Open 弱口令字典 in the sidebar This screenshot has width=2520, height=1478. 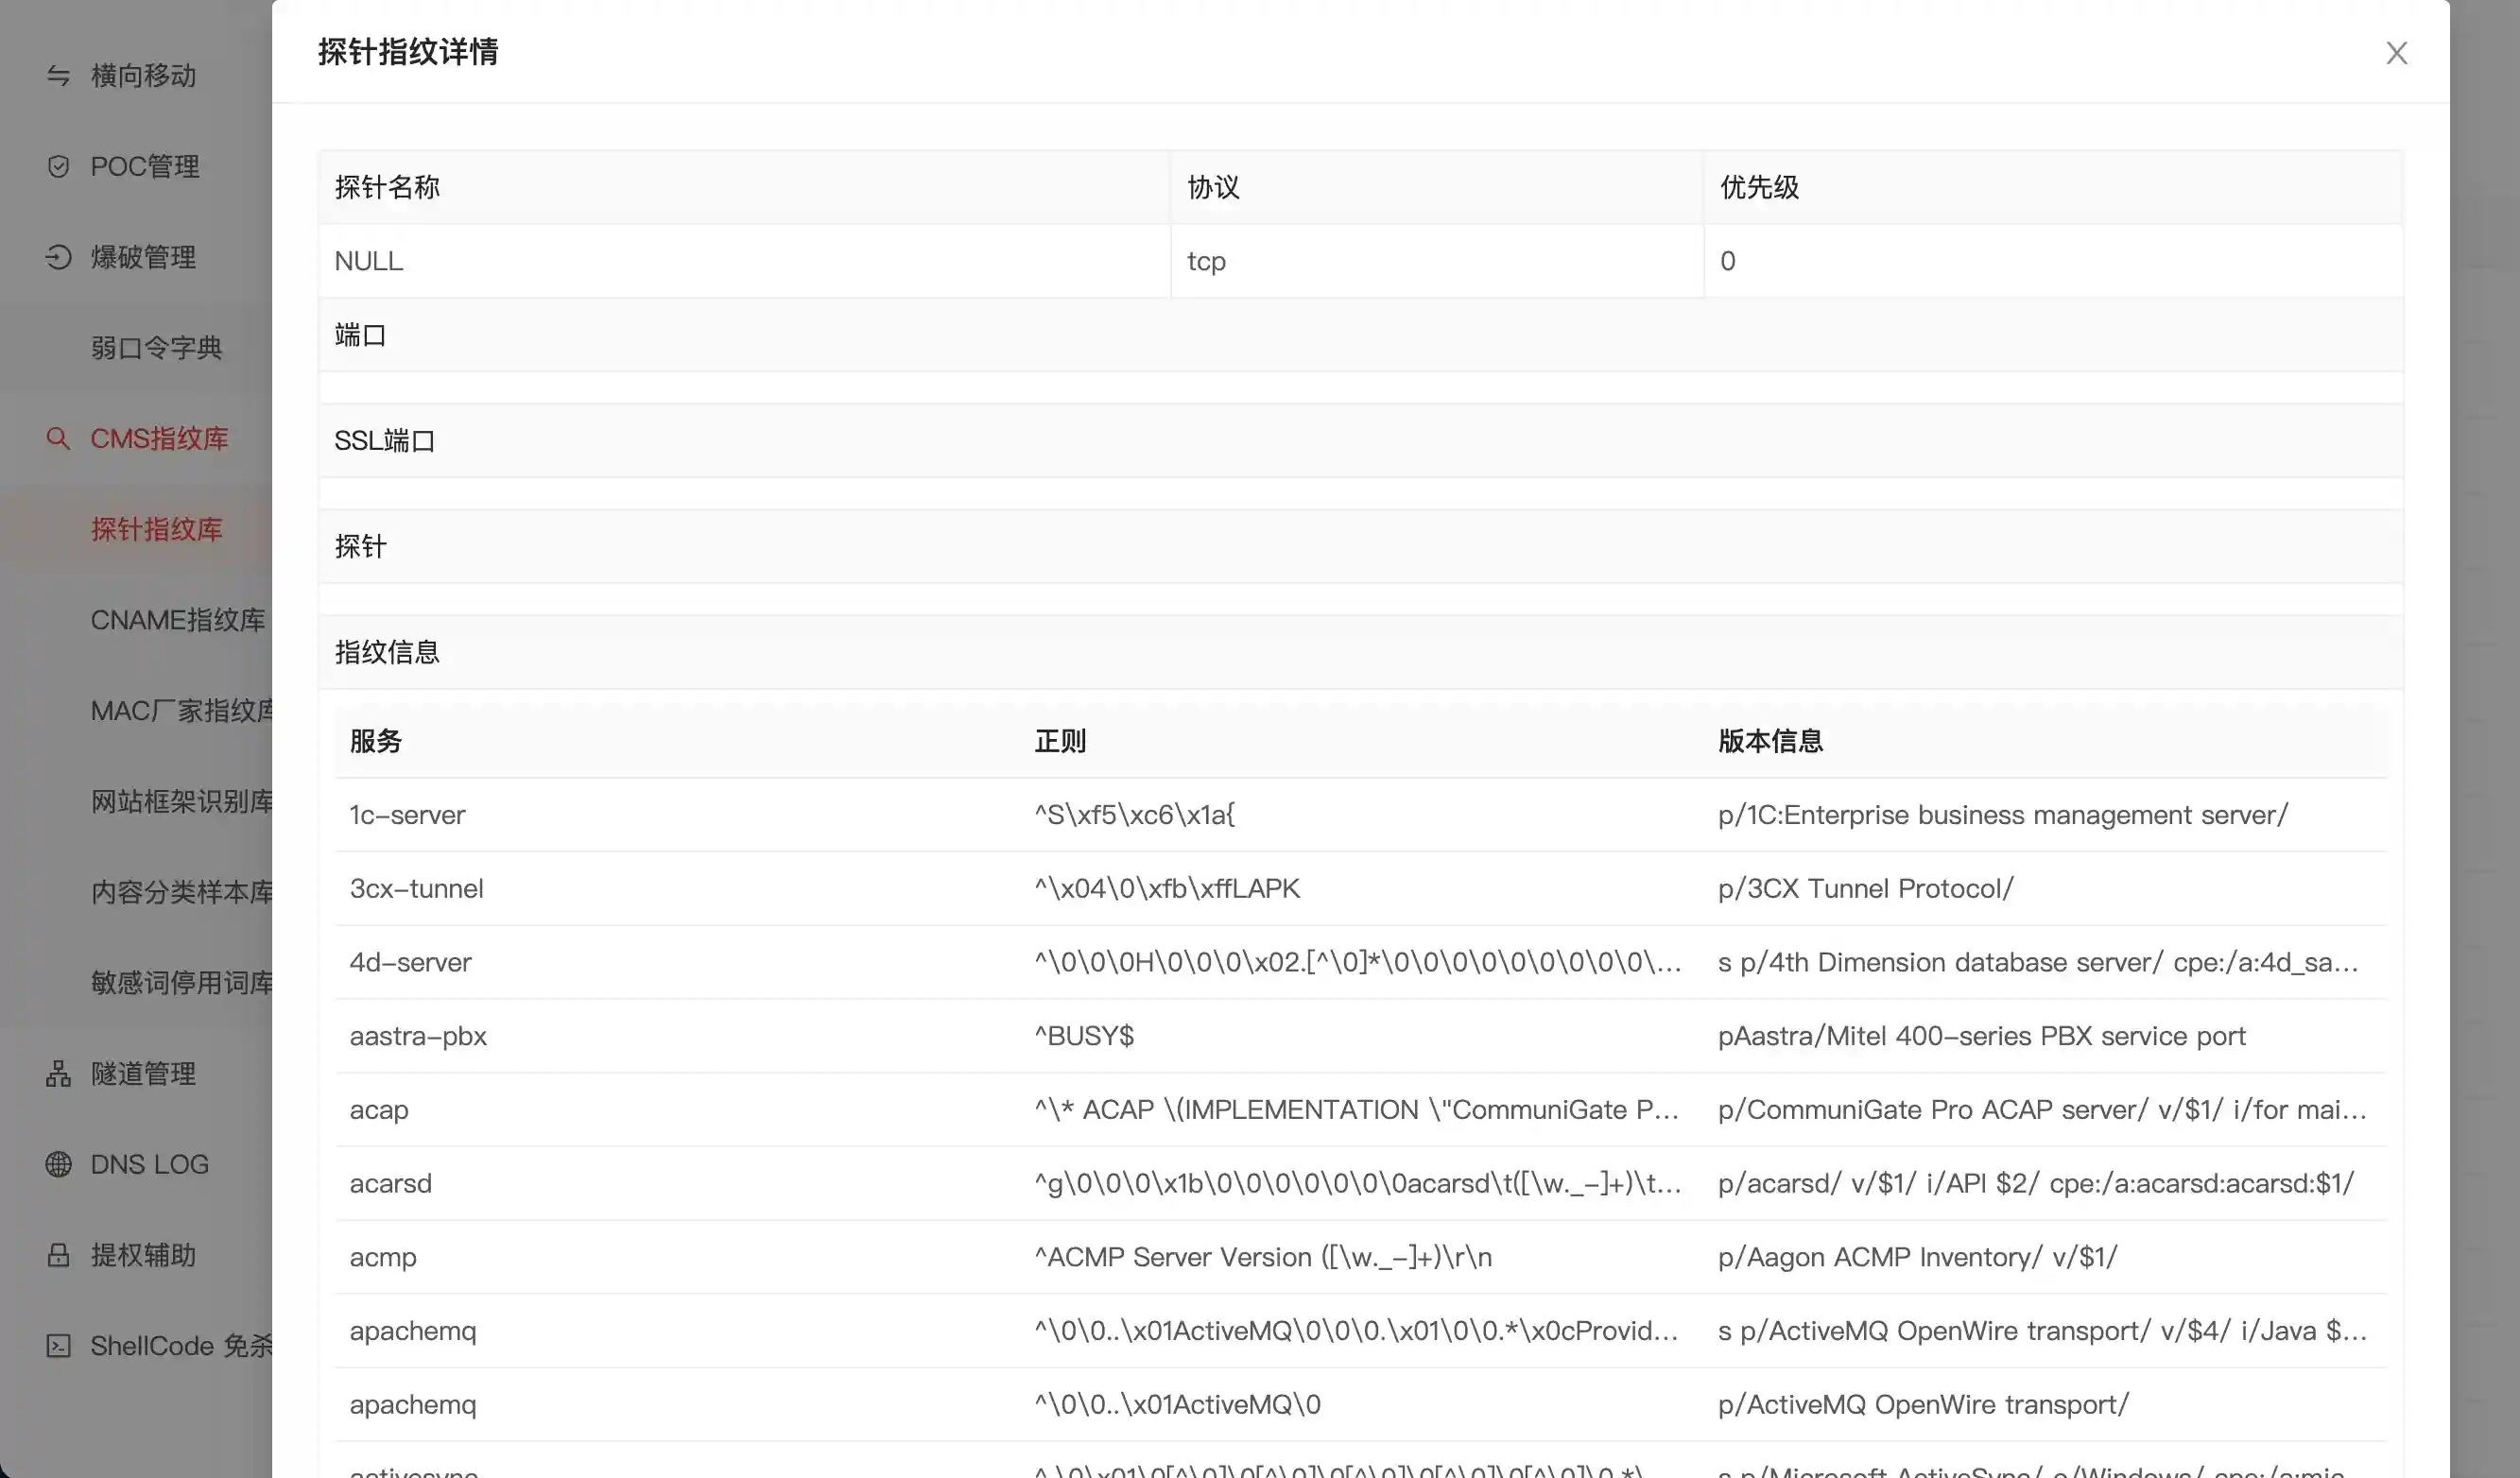click(156, 348)
